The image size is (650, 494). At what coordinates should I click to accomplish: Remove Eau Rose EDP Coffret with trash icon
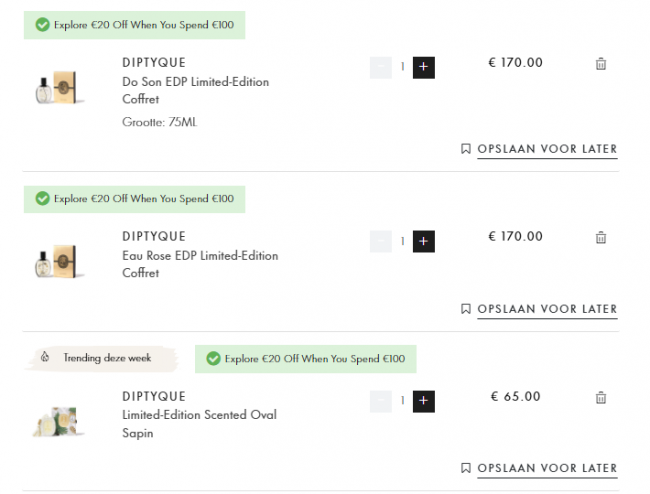[601, 238]
